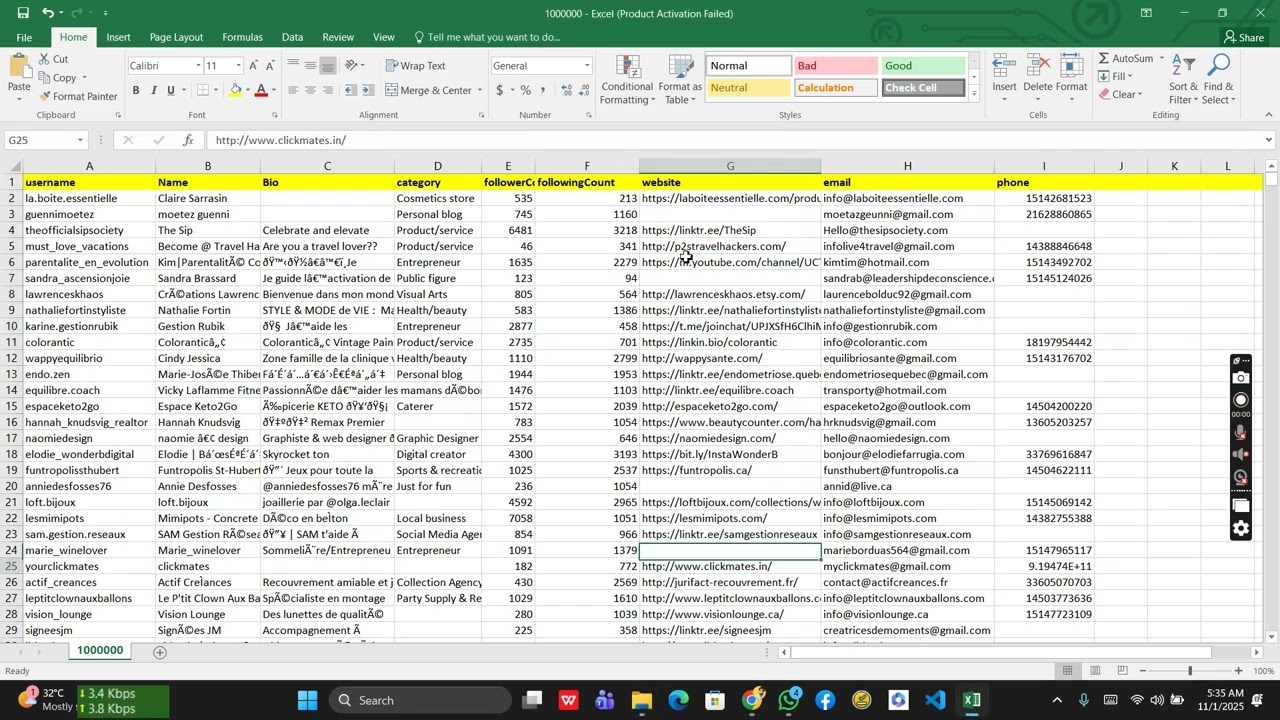Open the File tab
The height and width of the screenshot is (720, 1280).
(24, 37)
